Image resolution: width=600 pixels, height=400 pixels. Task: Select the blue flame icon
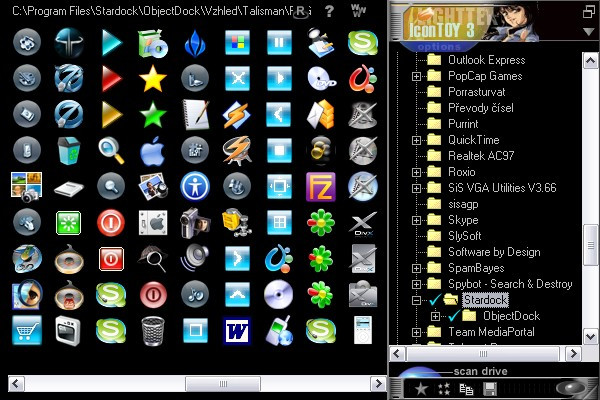click(x=195, y=43)
